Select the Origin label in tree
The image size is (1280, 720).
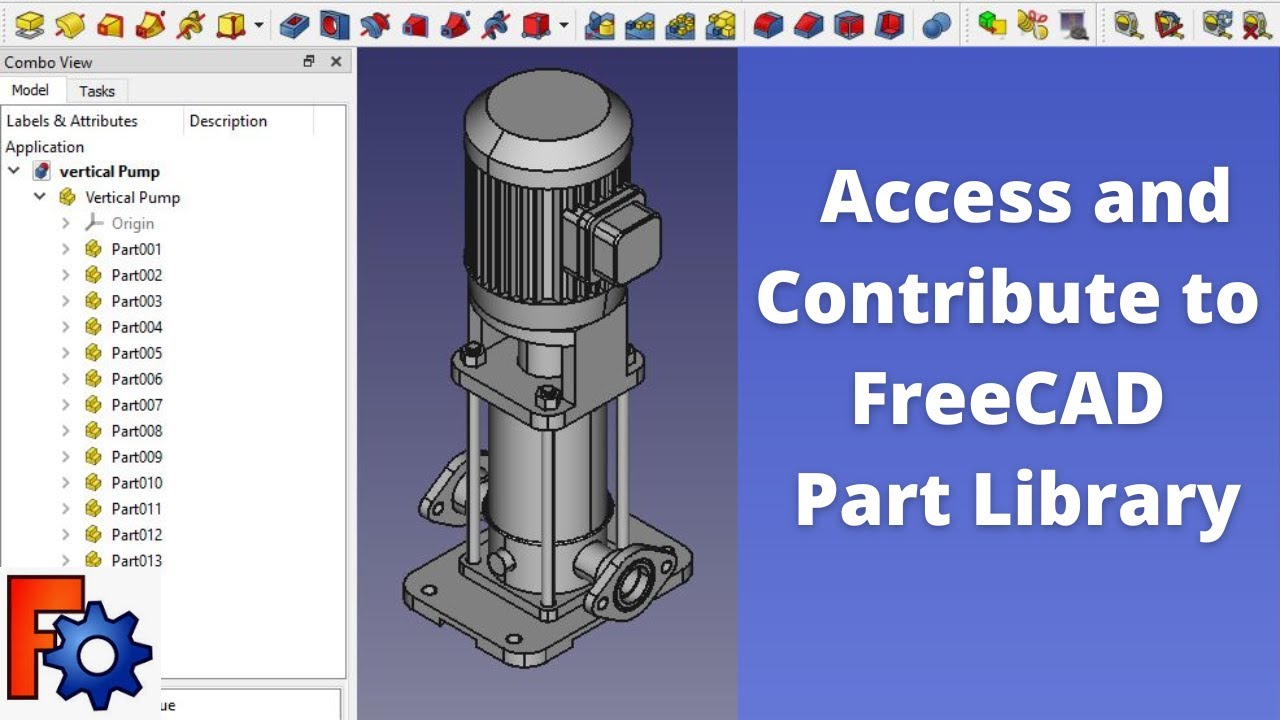pos(132,223)
